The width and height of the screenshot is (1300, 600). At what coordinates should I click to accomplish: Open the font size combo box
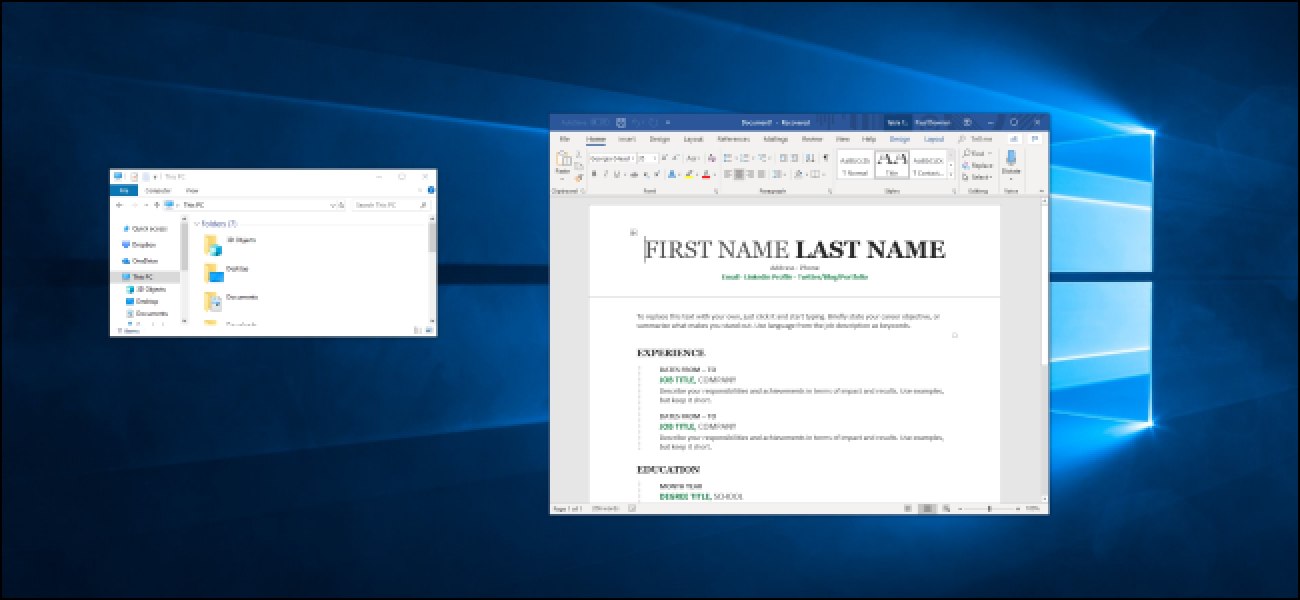(648, 158)
